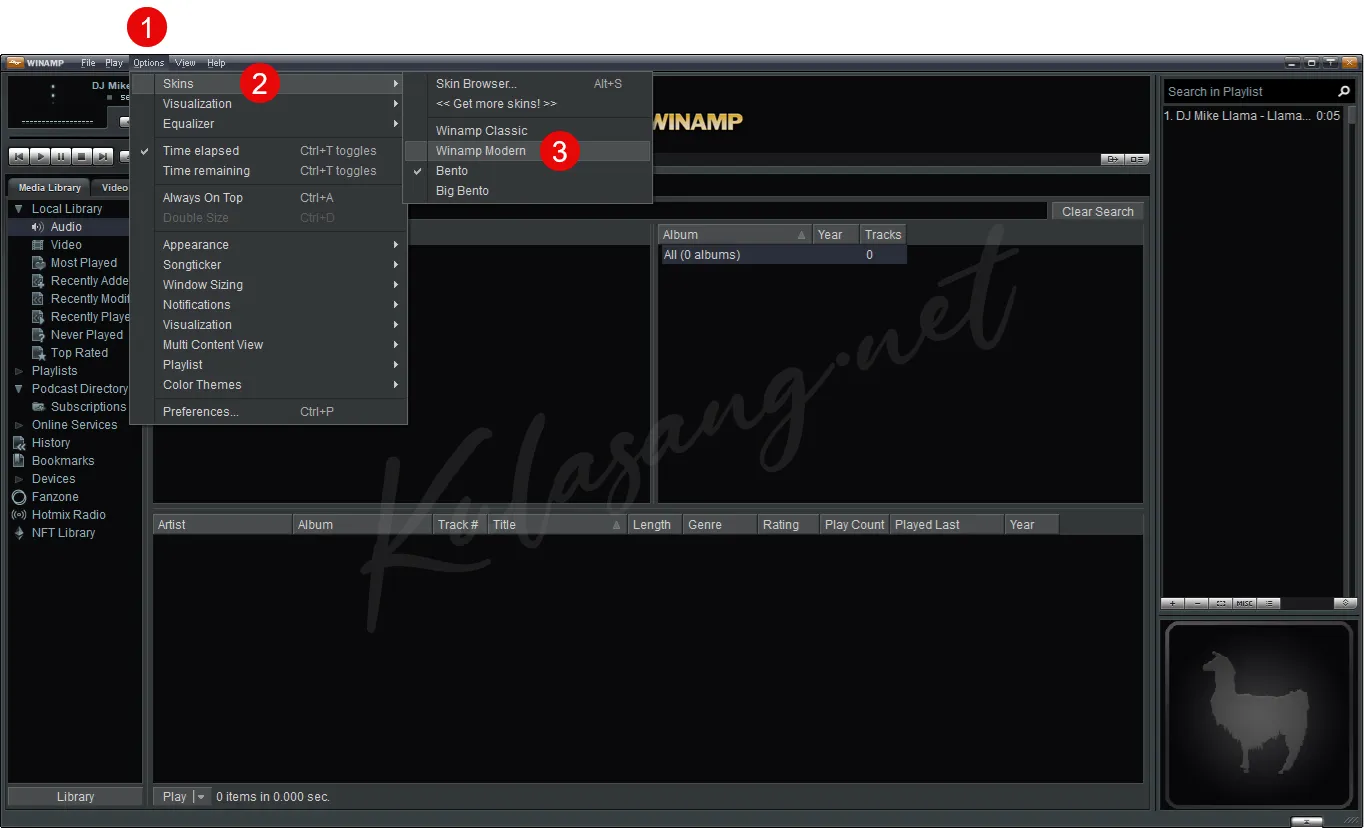Open the View menu
1364x828 pixels.
click(x=186, y=63)
